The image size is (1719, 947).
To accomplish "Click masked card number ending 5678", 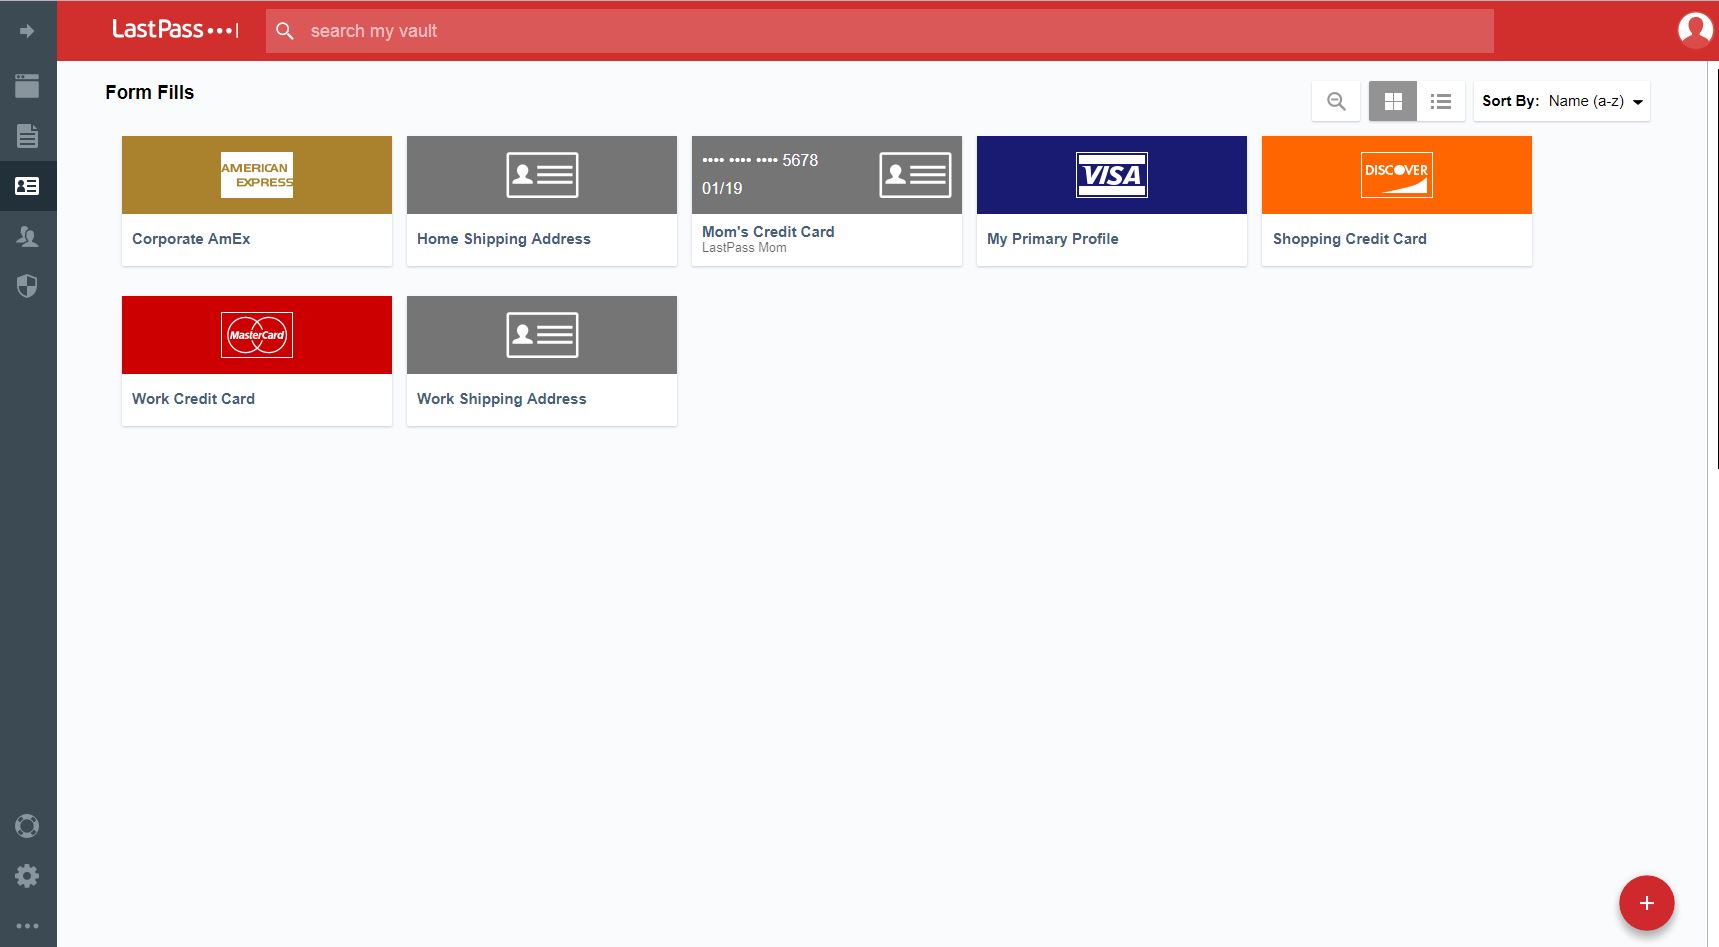I will point(760,160).
